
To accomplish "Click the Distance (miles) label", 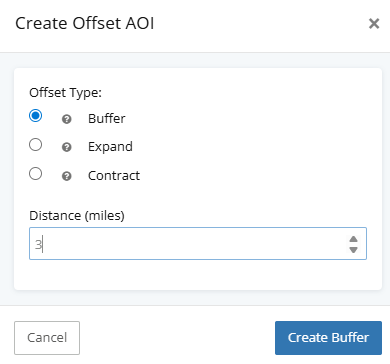I will tap(77, 216).
